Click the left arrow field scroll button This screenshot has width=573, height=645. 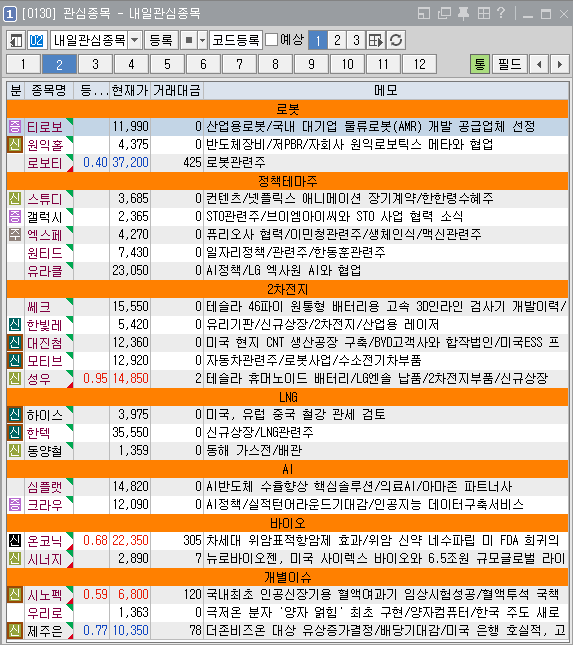click(539, 64)
